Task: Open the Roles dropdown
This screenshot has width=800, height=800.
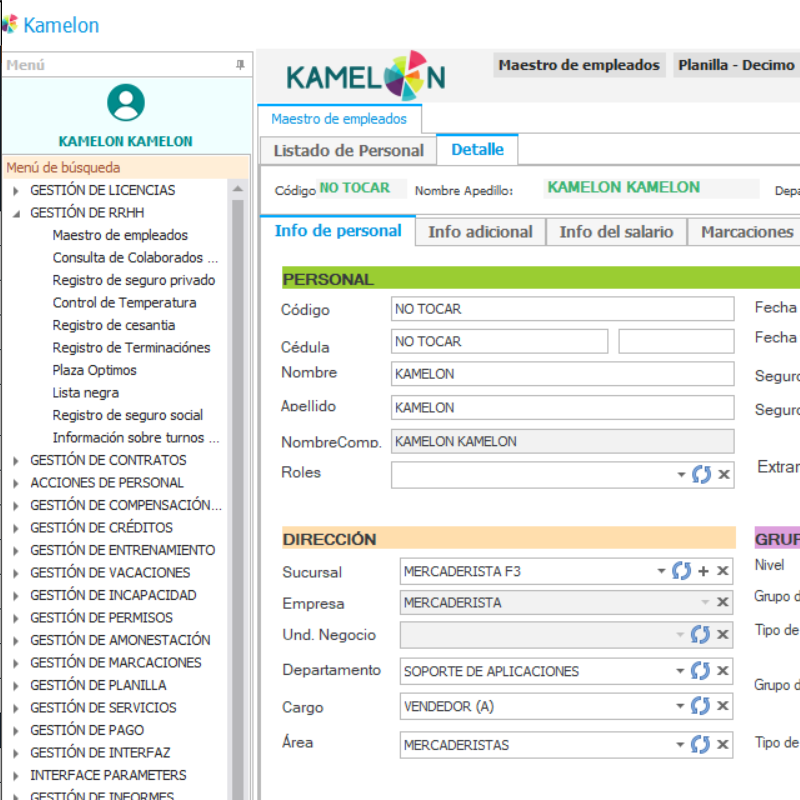Action: point(681,475)
